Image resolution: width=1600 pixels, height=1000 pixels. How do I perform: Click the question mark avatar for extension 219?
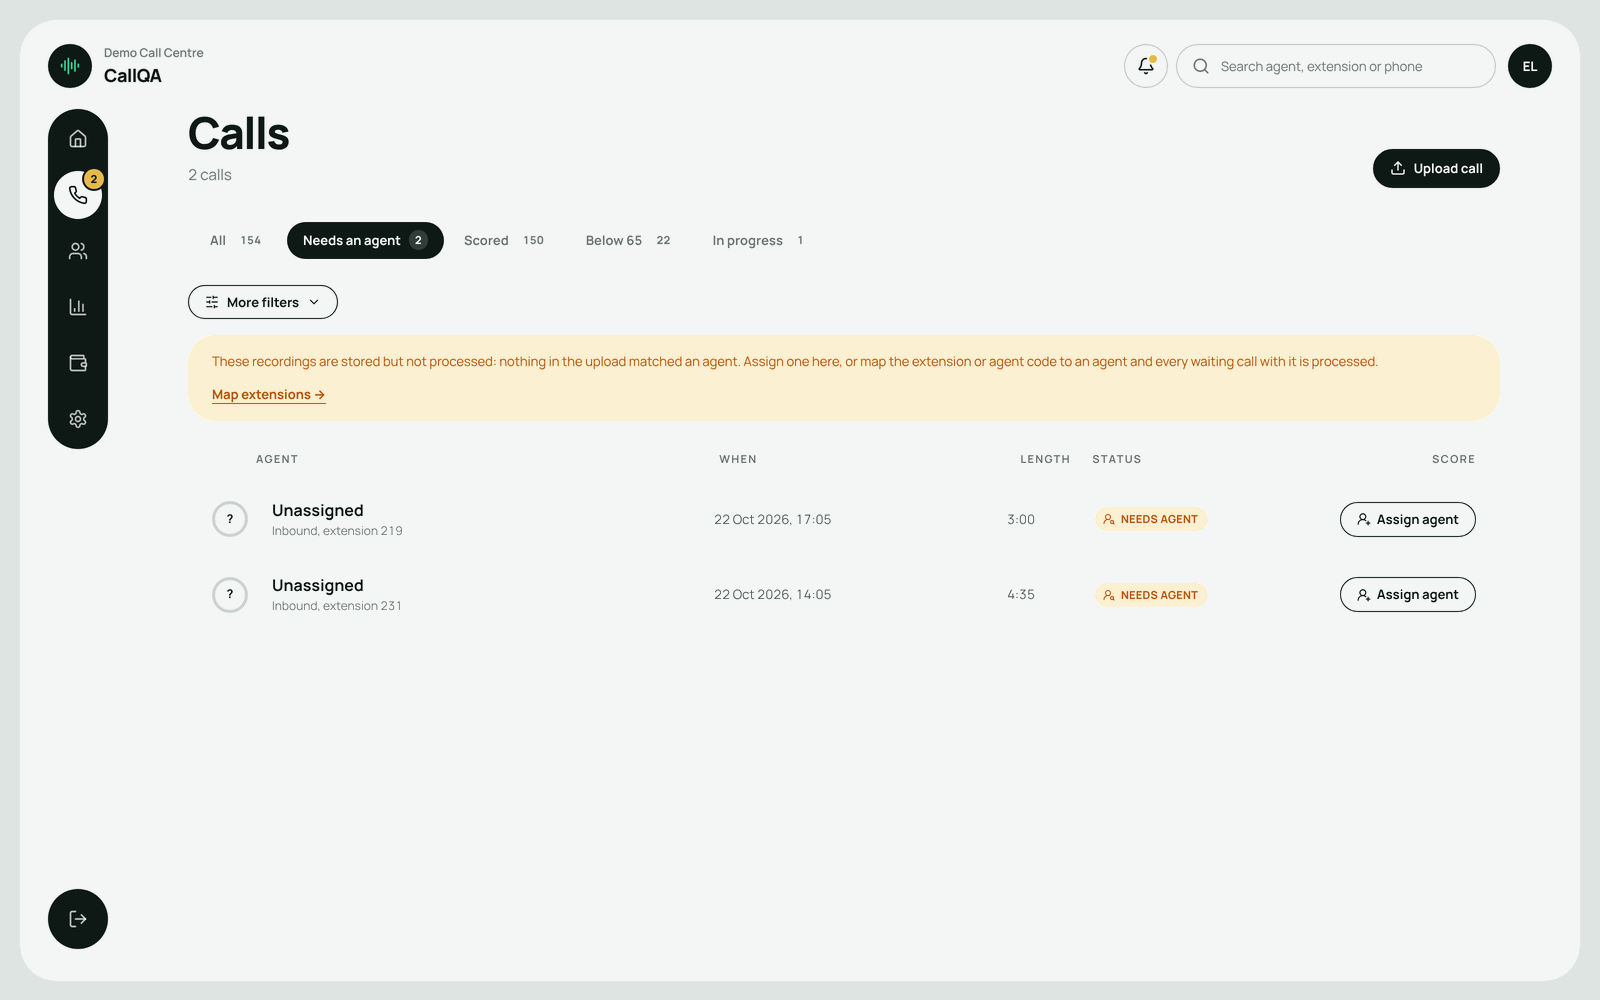pyautogui.click(x=230, y=519)
